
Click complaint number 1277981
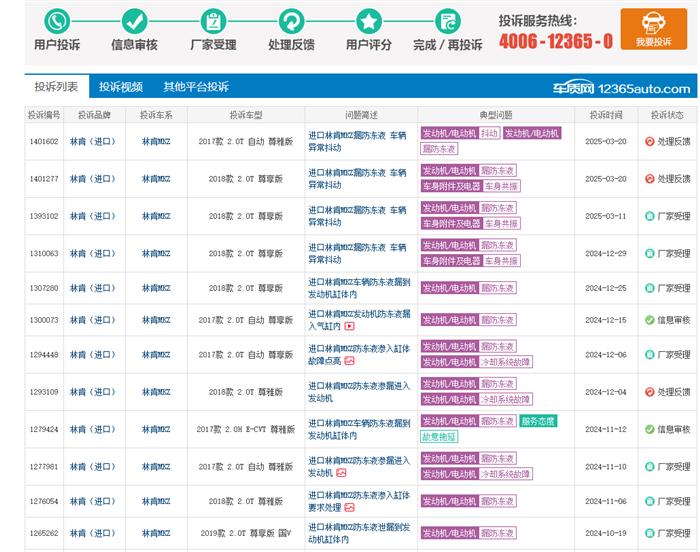pyautogui.click(x=44, y=467)
